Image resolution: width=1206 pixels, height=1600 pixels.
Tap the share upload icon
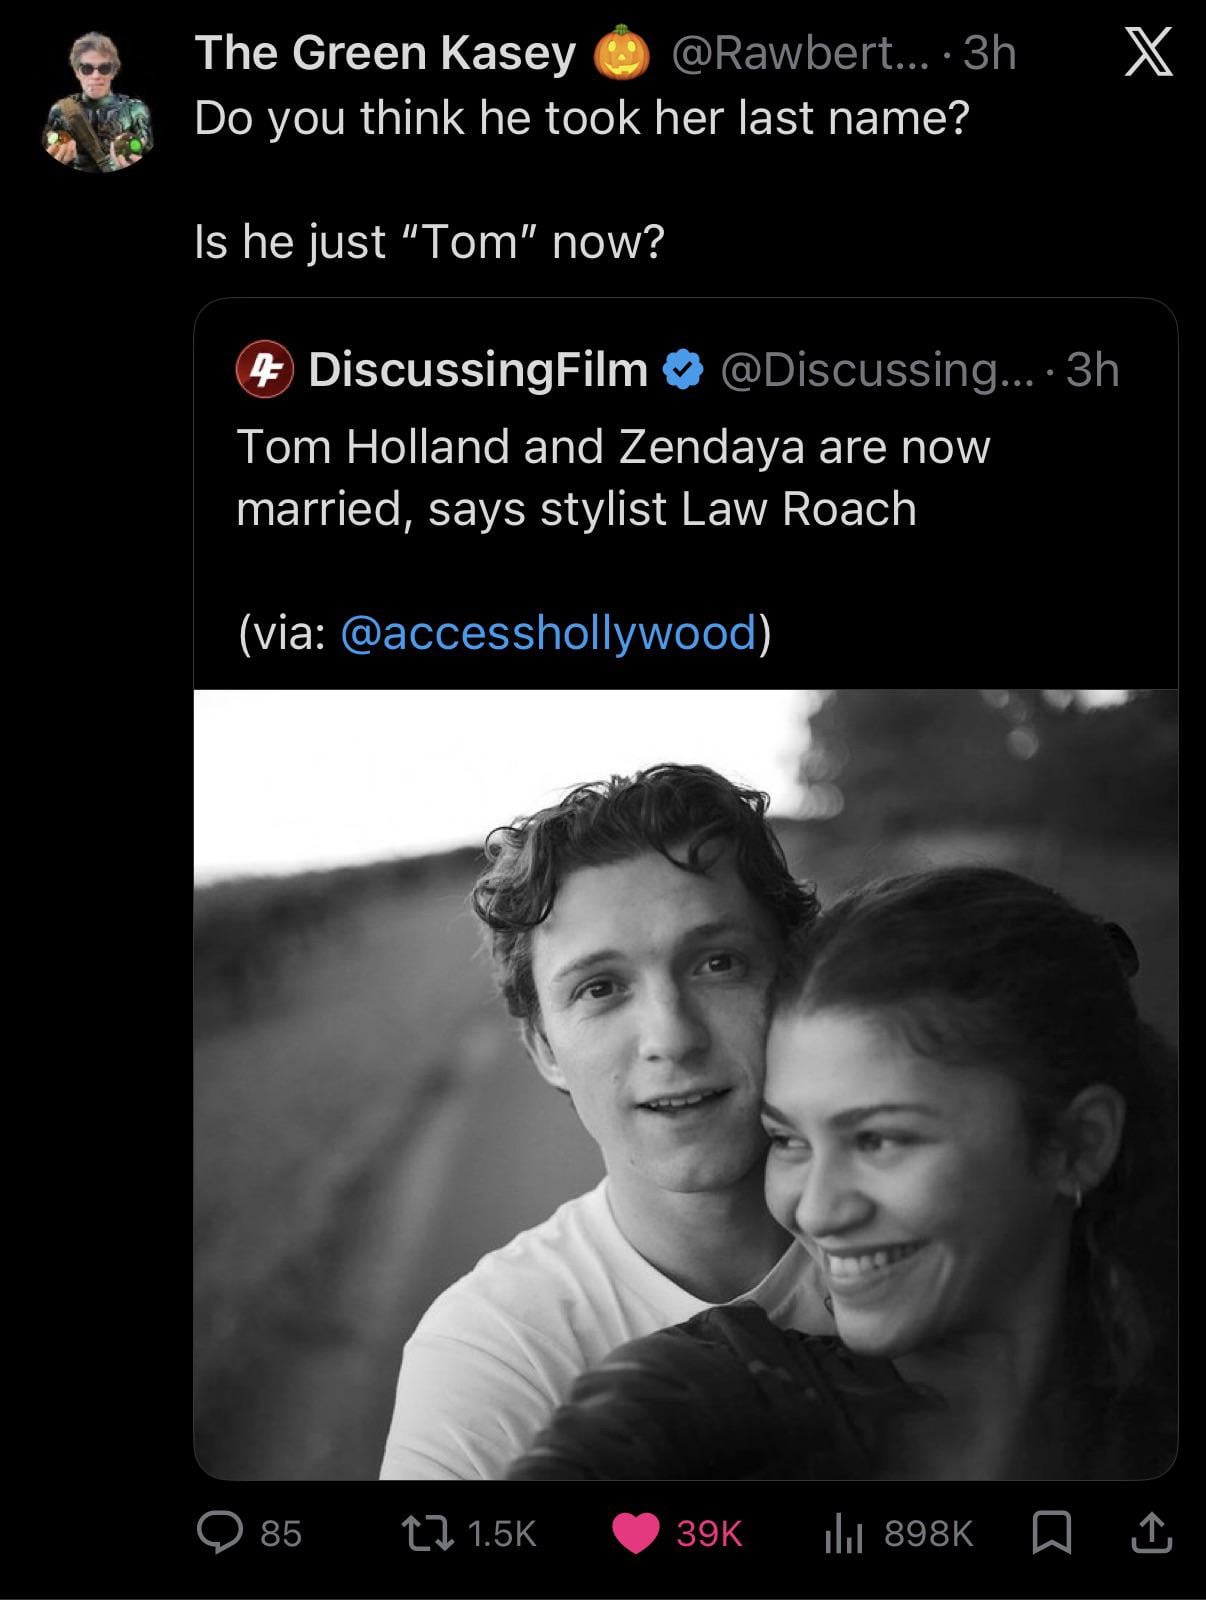[x=1150, y=1533]
